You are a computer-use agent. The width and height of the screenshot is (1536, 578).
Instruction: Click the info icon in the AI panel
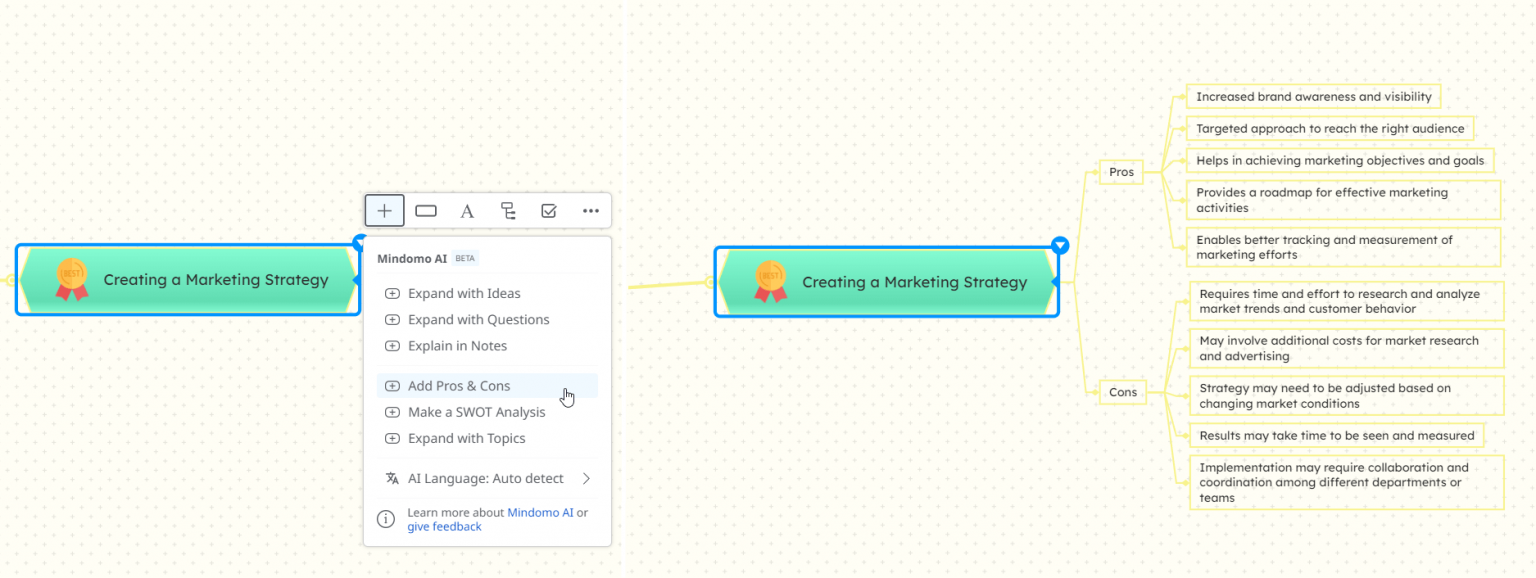(x=385, y=519)
